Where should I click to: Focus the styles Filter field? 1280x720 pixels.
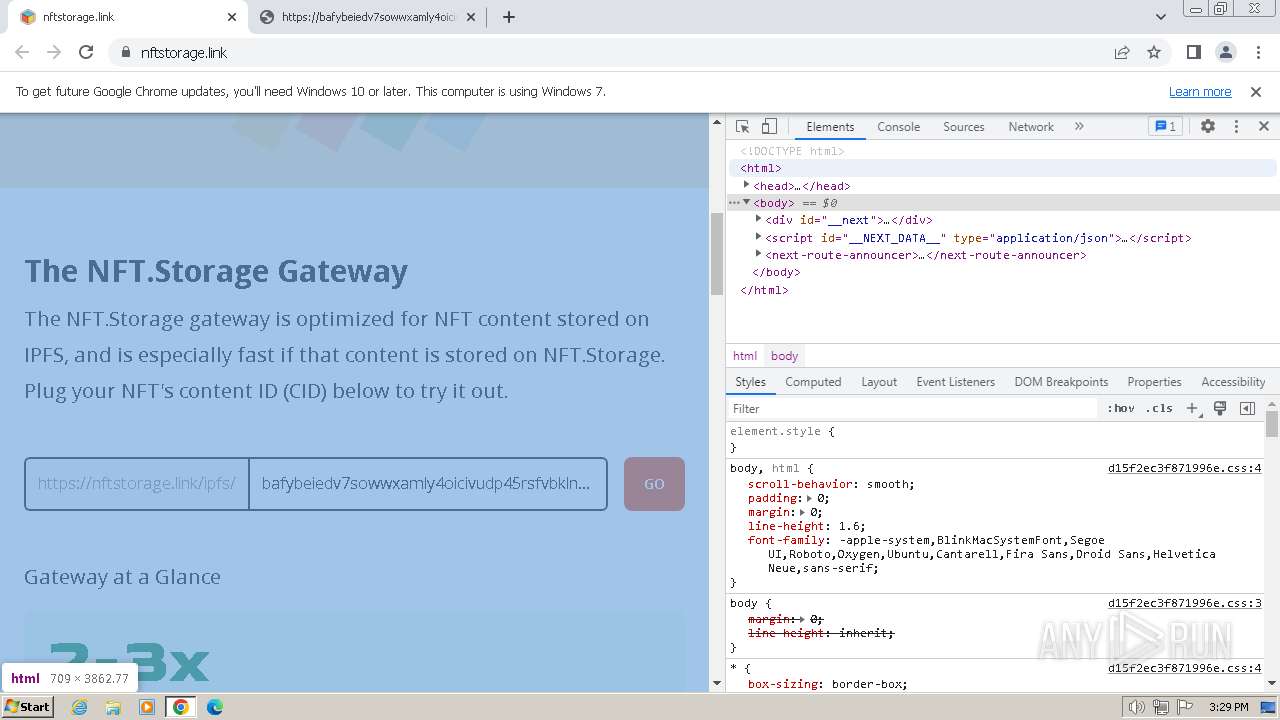pos(912,408)
